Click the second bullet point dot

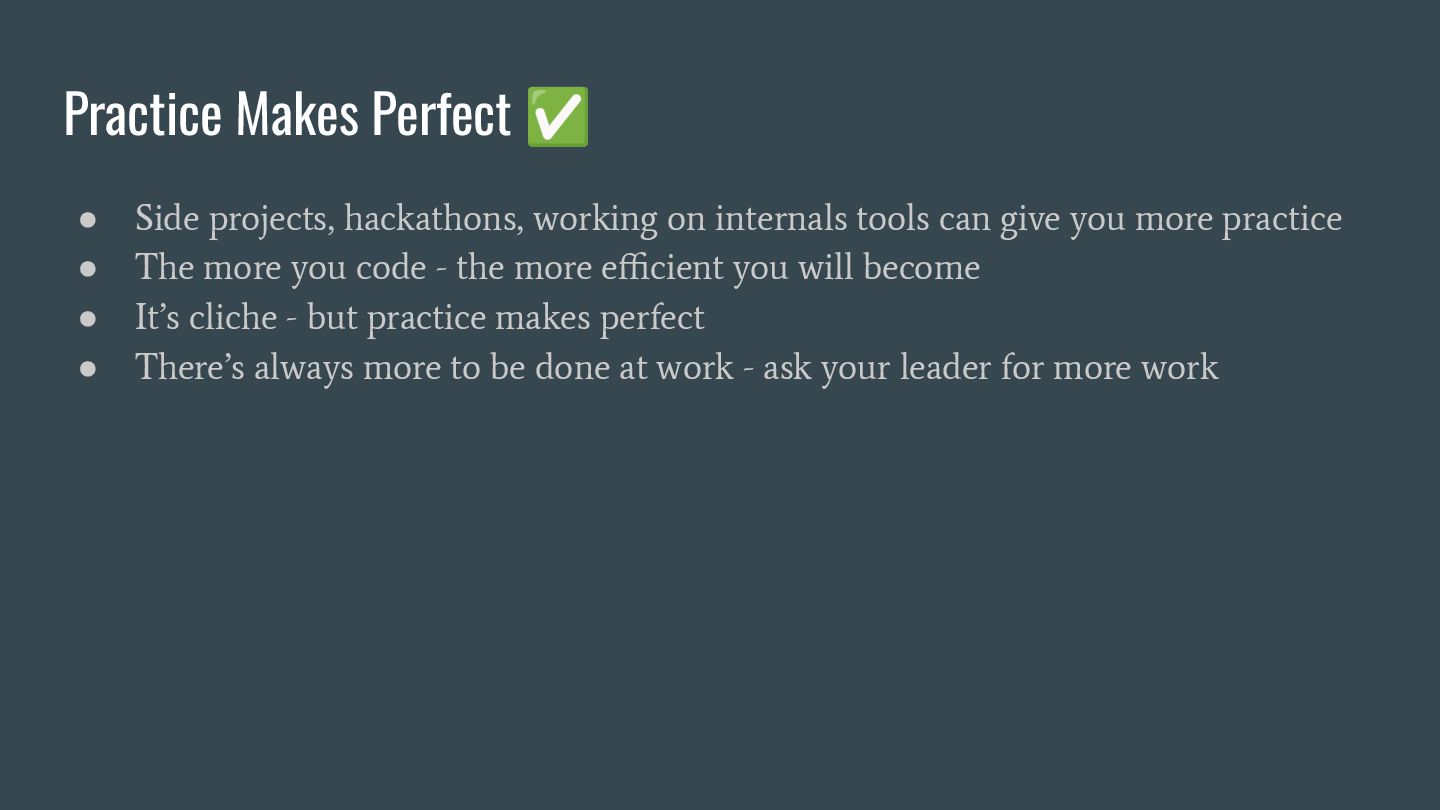(88, 268)
